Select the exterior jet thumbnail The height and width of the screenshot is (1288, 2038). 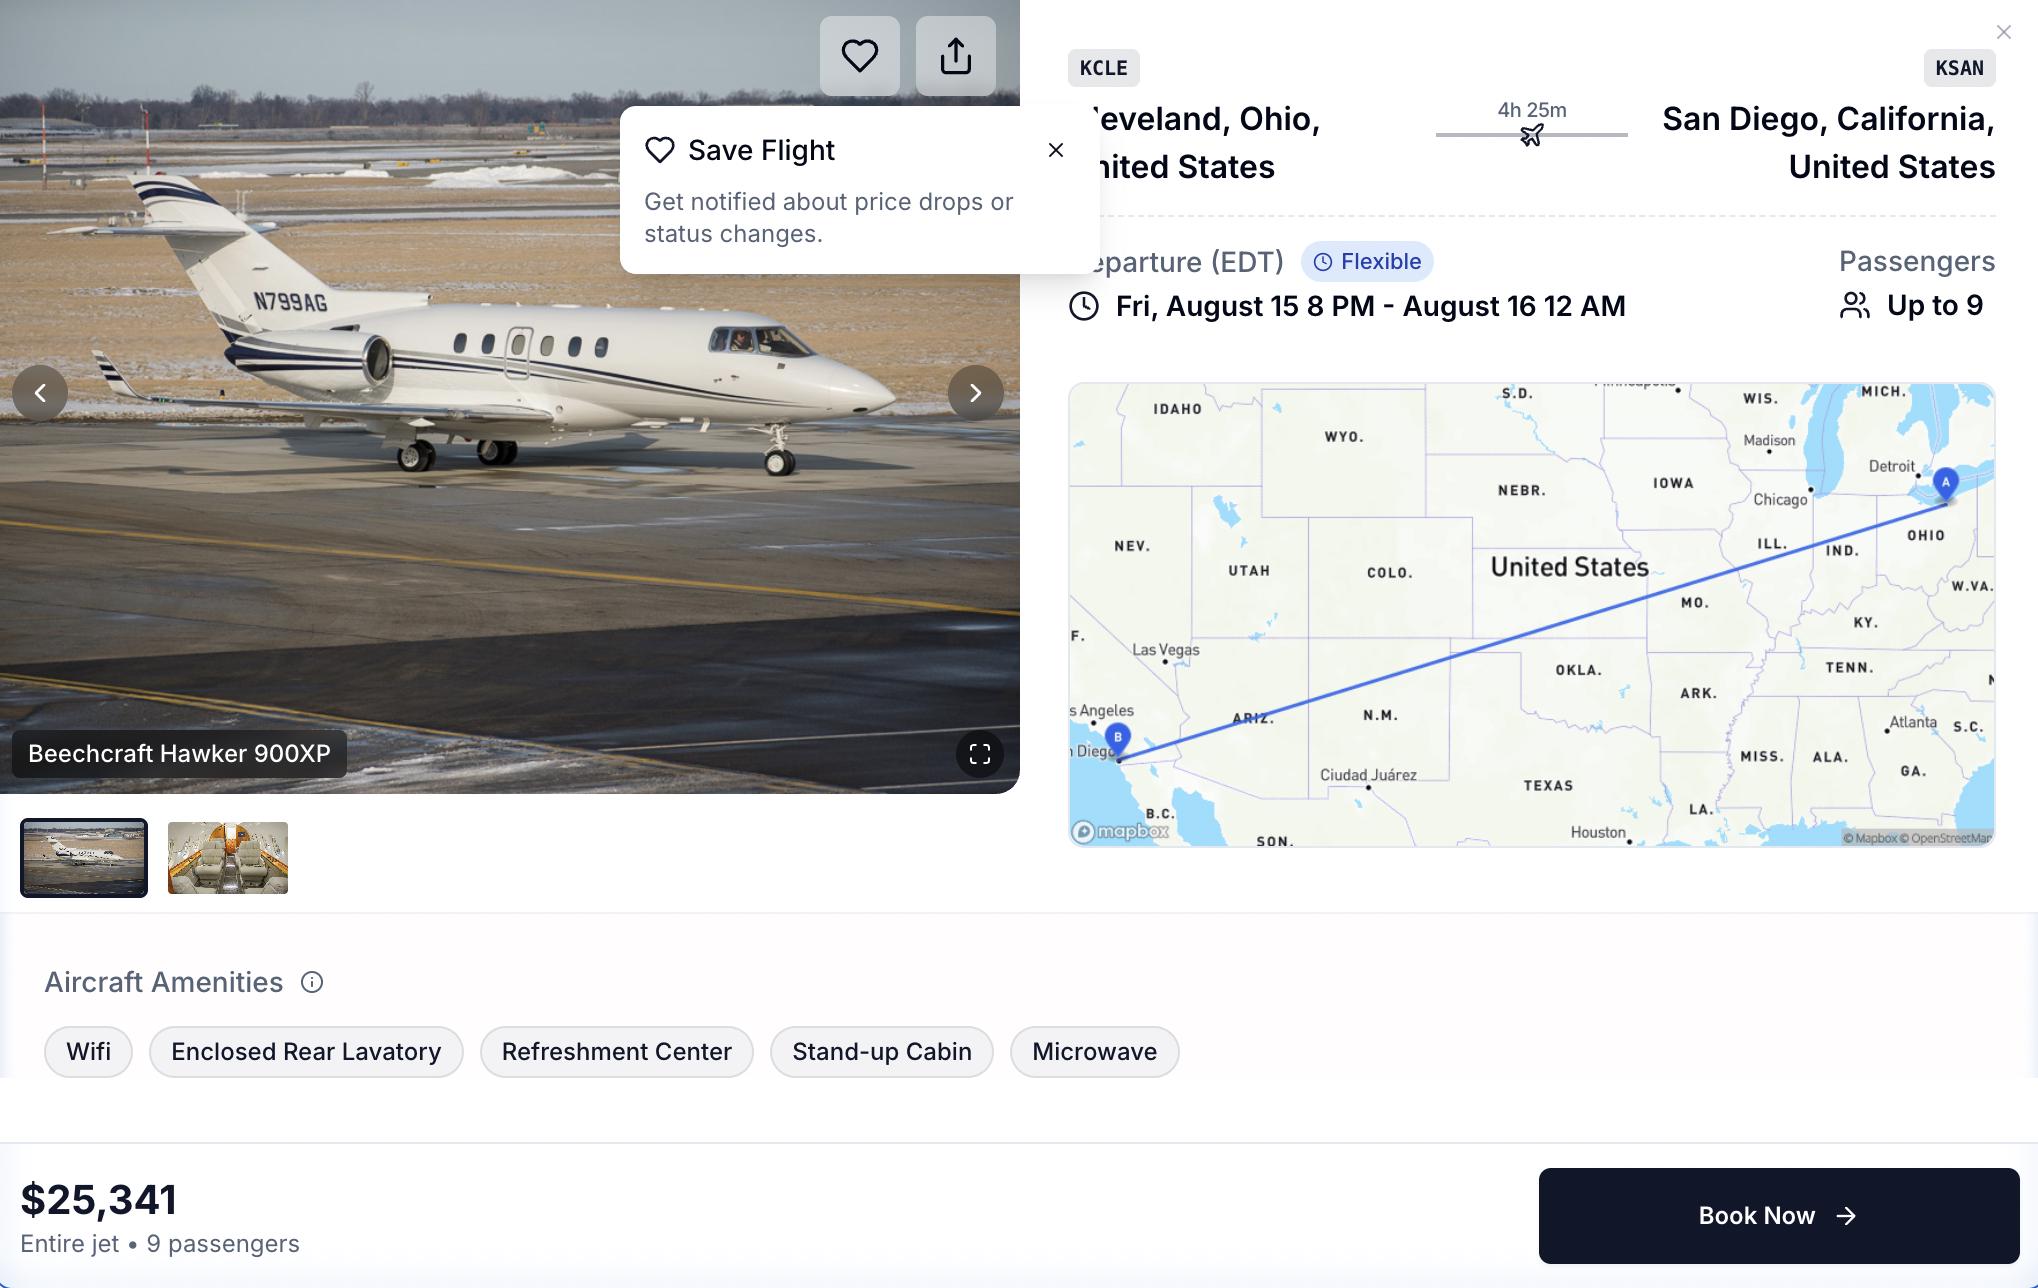point(84,858)
